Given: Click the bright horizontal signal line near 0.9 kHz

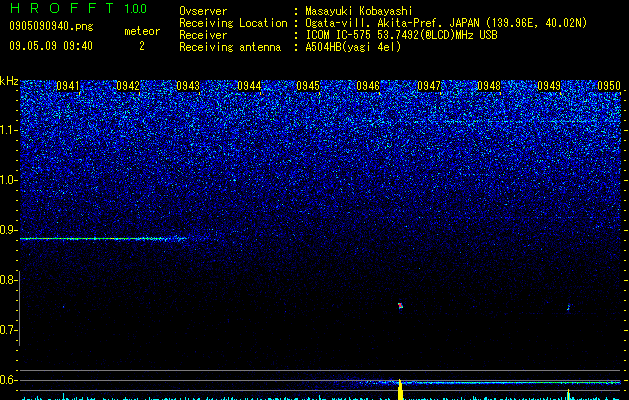Looking at the screenshot, I should pos(103,239).
